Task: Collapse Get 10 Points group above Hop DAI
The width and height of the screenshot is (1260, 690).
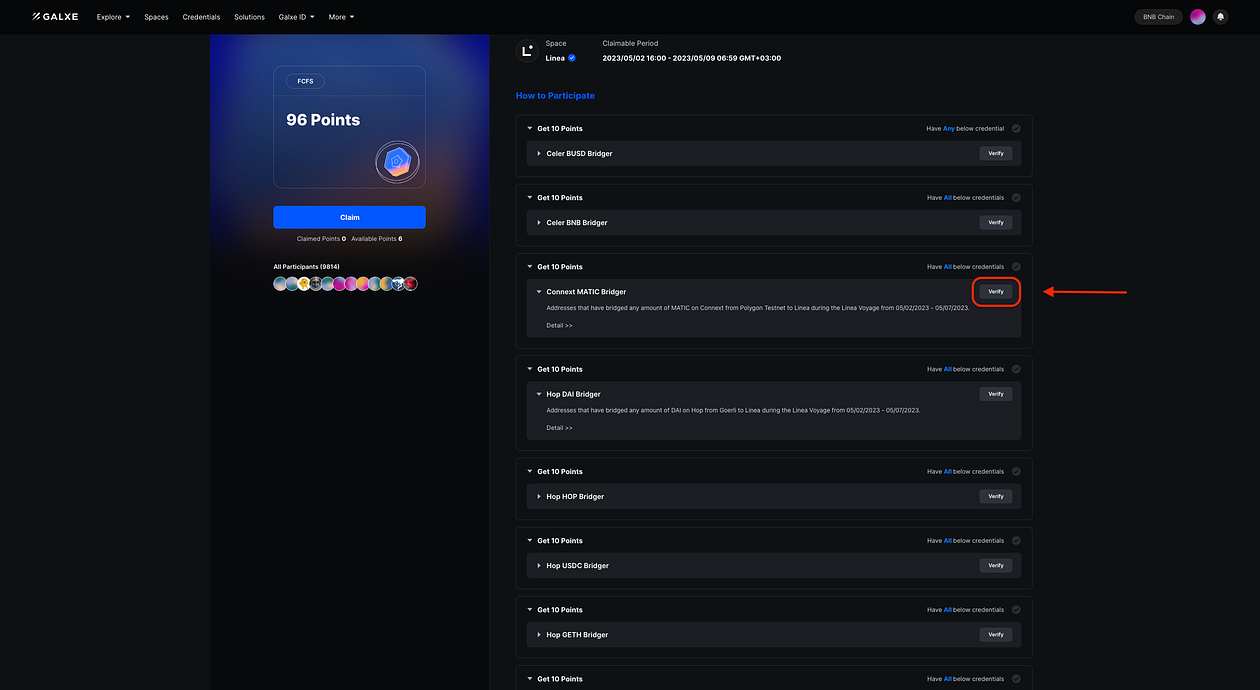Action: (x=530, y=369)
